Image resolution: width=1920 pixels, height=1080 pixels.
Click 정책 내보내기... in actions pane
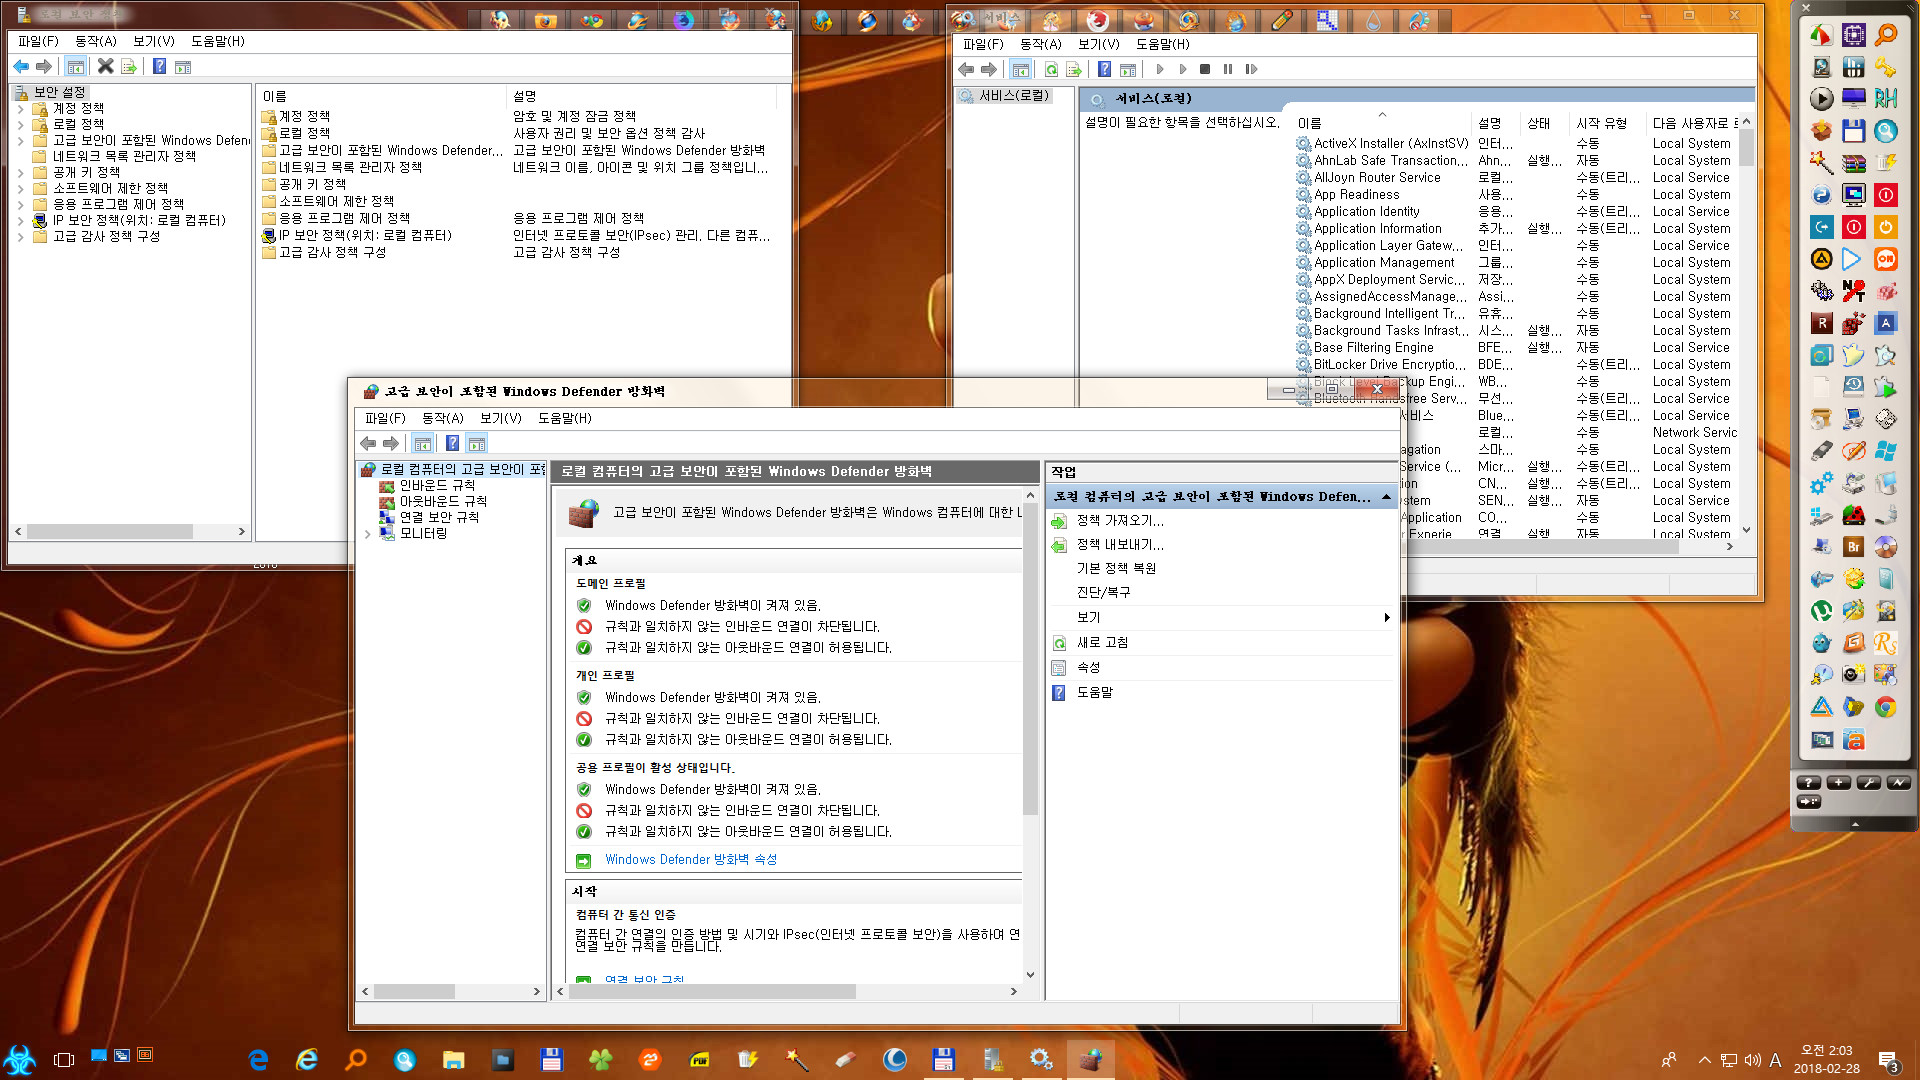pyautogui.click(x=1120, y=545)
